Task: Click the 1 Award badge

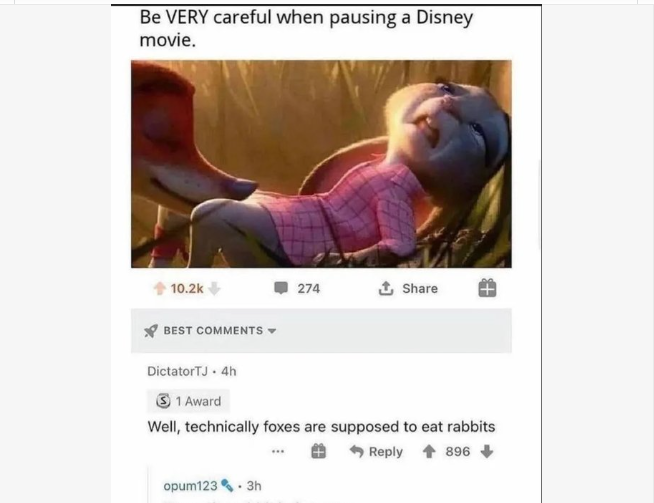Action: coord(189,401)
